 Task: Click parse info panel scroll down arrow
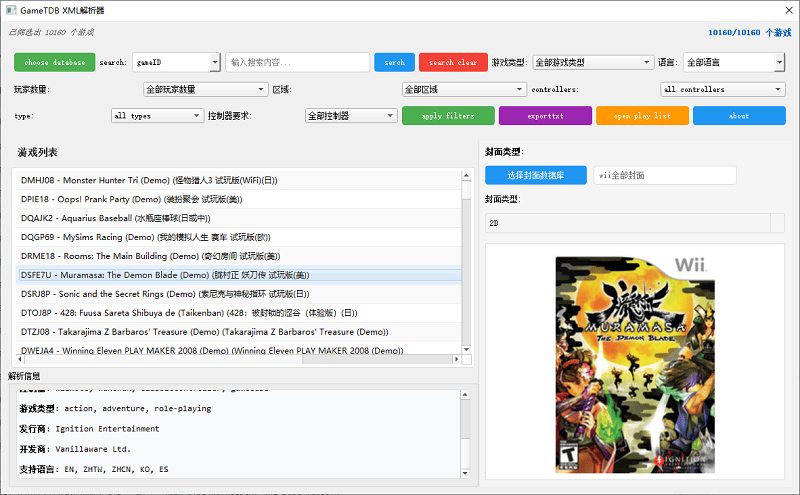click(x=465, y=473)
